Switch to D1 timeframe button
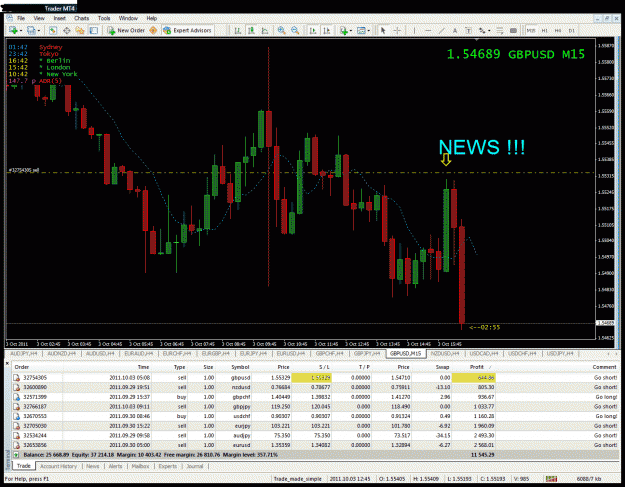Screen dimensions: 625x487 (x=572, y=31)
